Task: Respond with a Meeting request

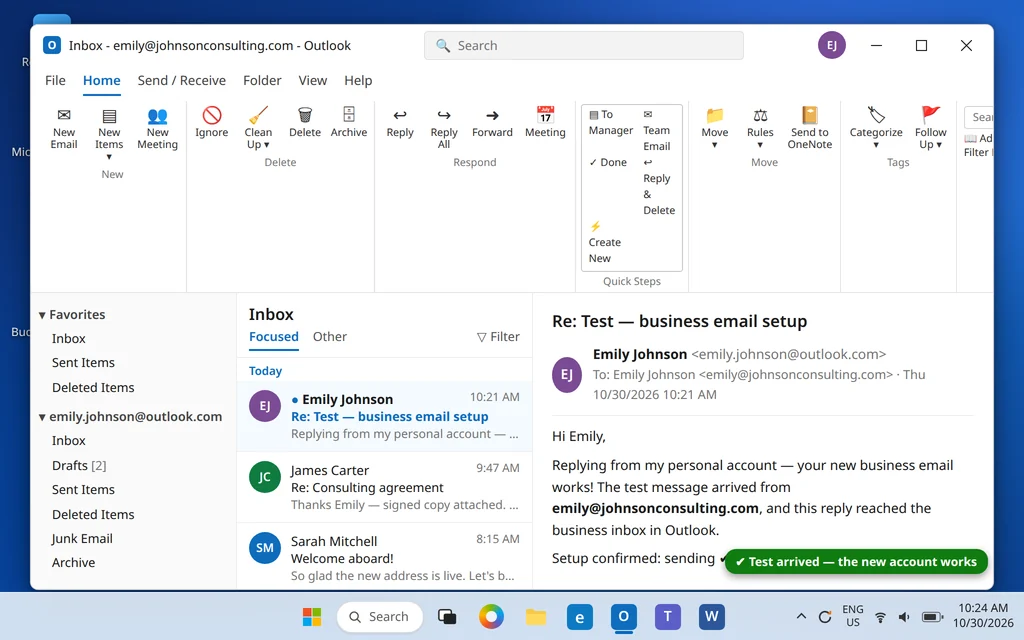Action: (x=545, y=123)
